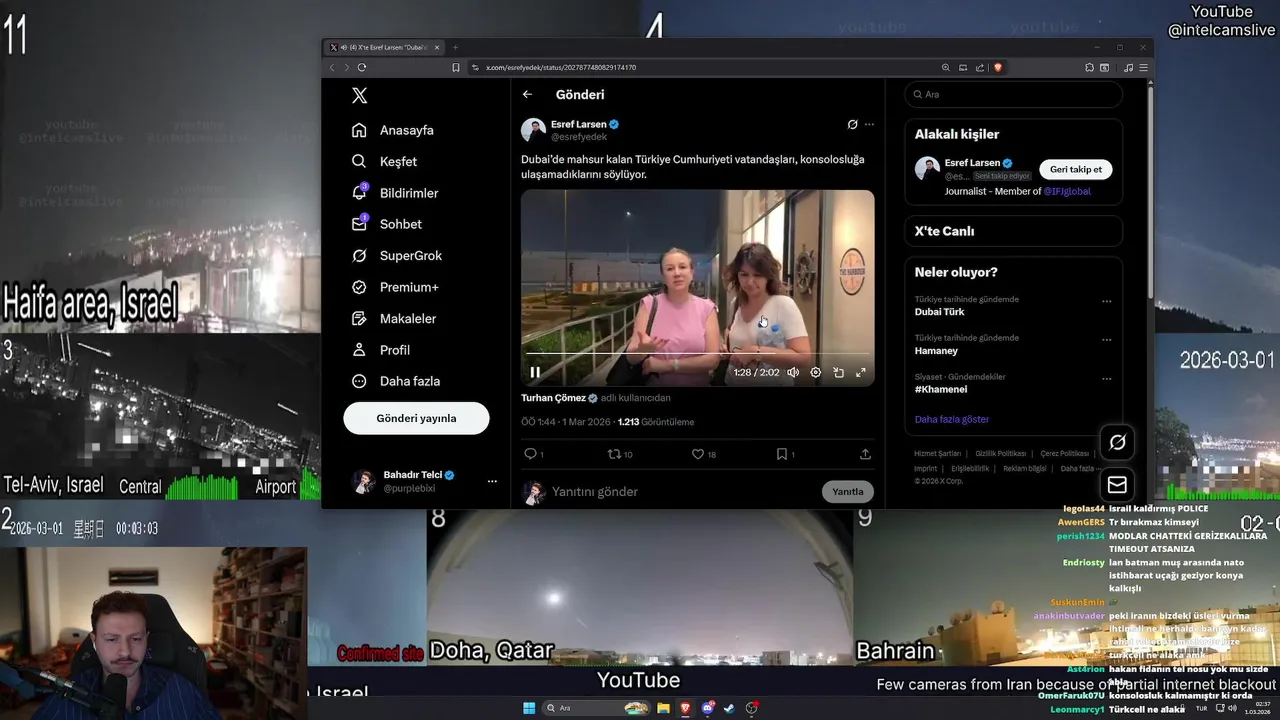Reload the browser page
1280x720 pixels.
click(x=362, y=67)
